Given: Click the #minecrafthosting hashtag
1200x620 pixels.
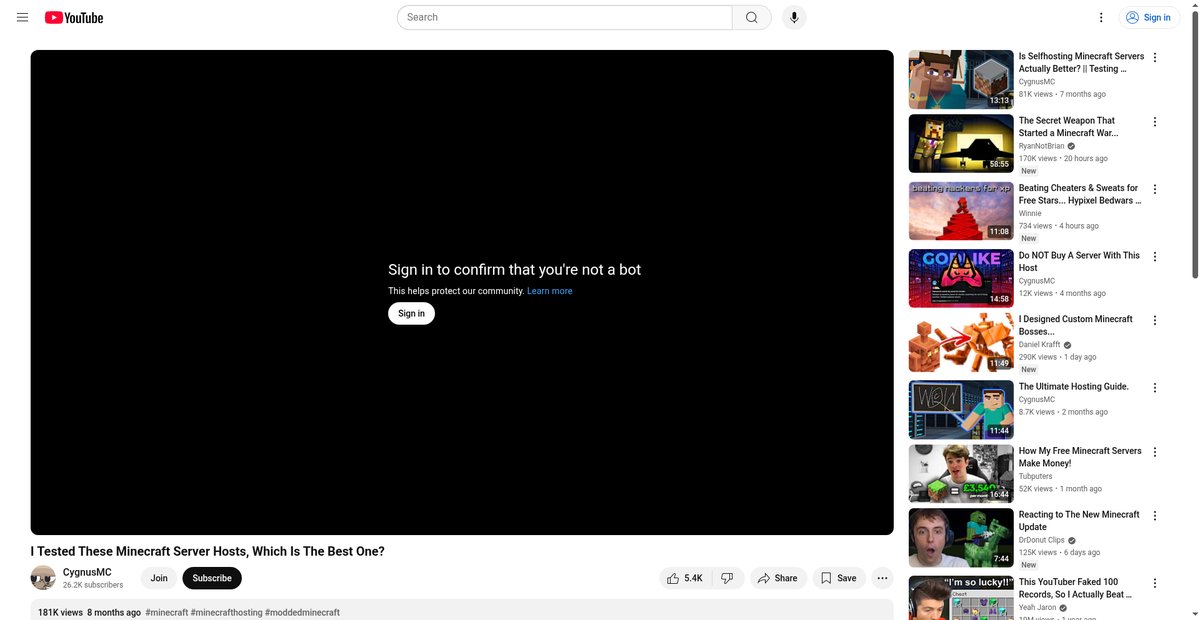Looking at the screenshot, I should tap(226, 612).
